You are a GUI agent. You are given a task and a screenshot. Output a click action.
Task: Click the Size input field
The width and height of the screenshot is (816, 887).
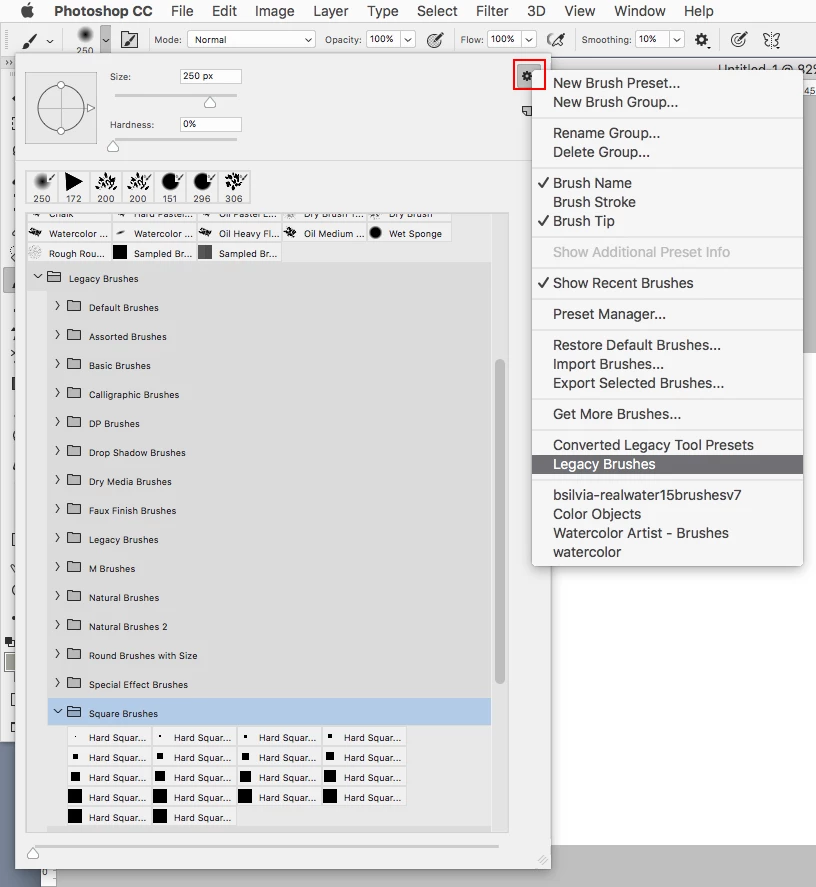(x=211, y=76)
